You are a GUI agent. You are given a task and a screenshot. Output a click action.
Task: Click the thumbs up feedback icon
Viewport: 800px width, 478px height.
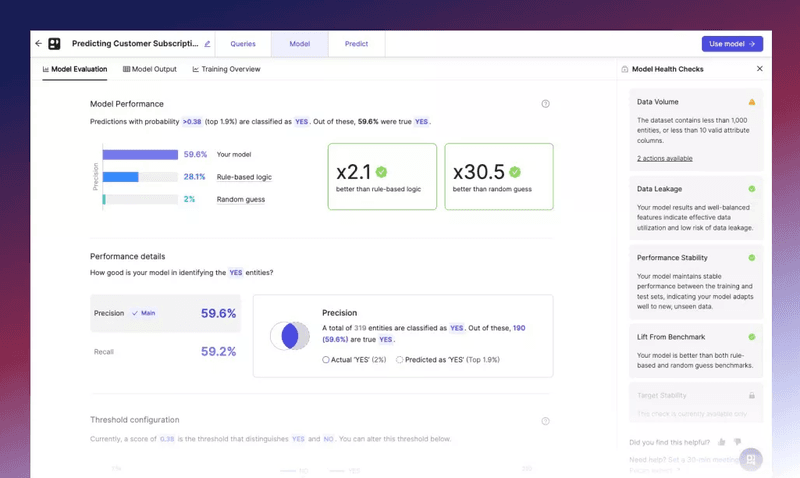coord(721,442)
